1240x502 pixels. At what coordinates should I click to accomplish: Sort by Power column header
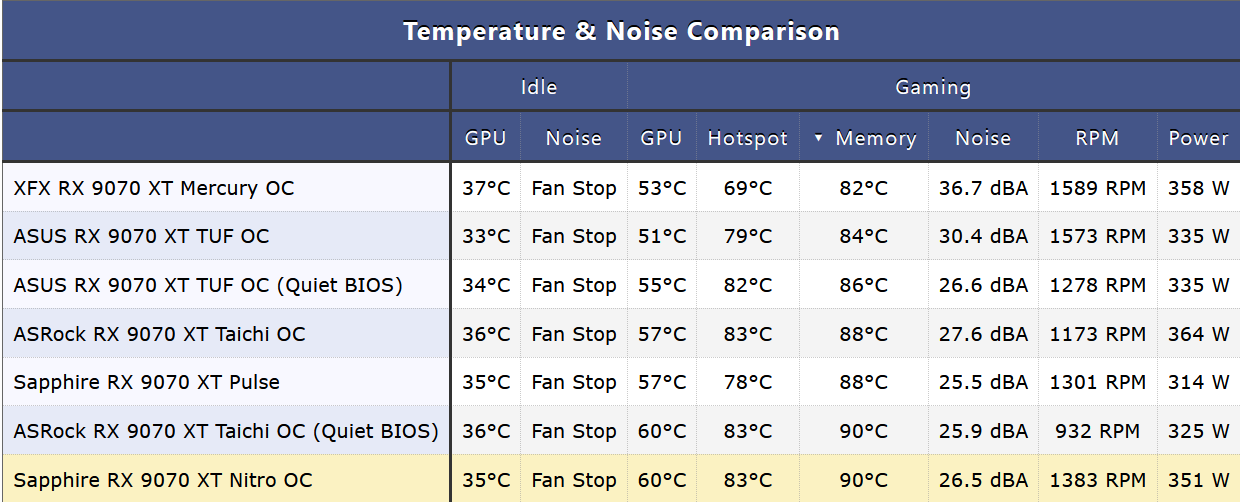coord(1198,138)
